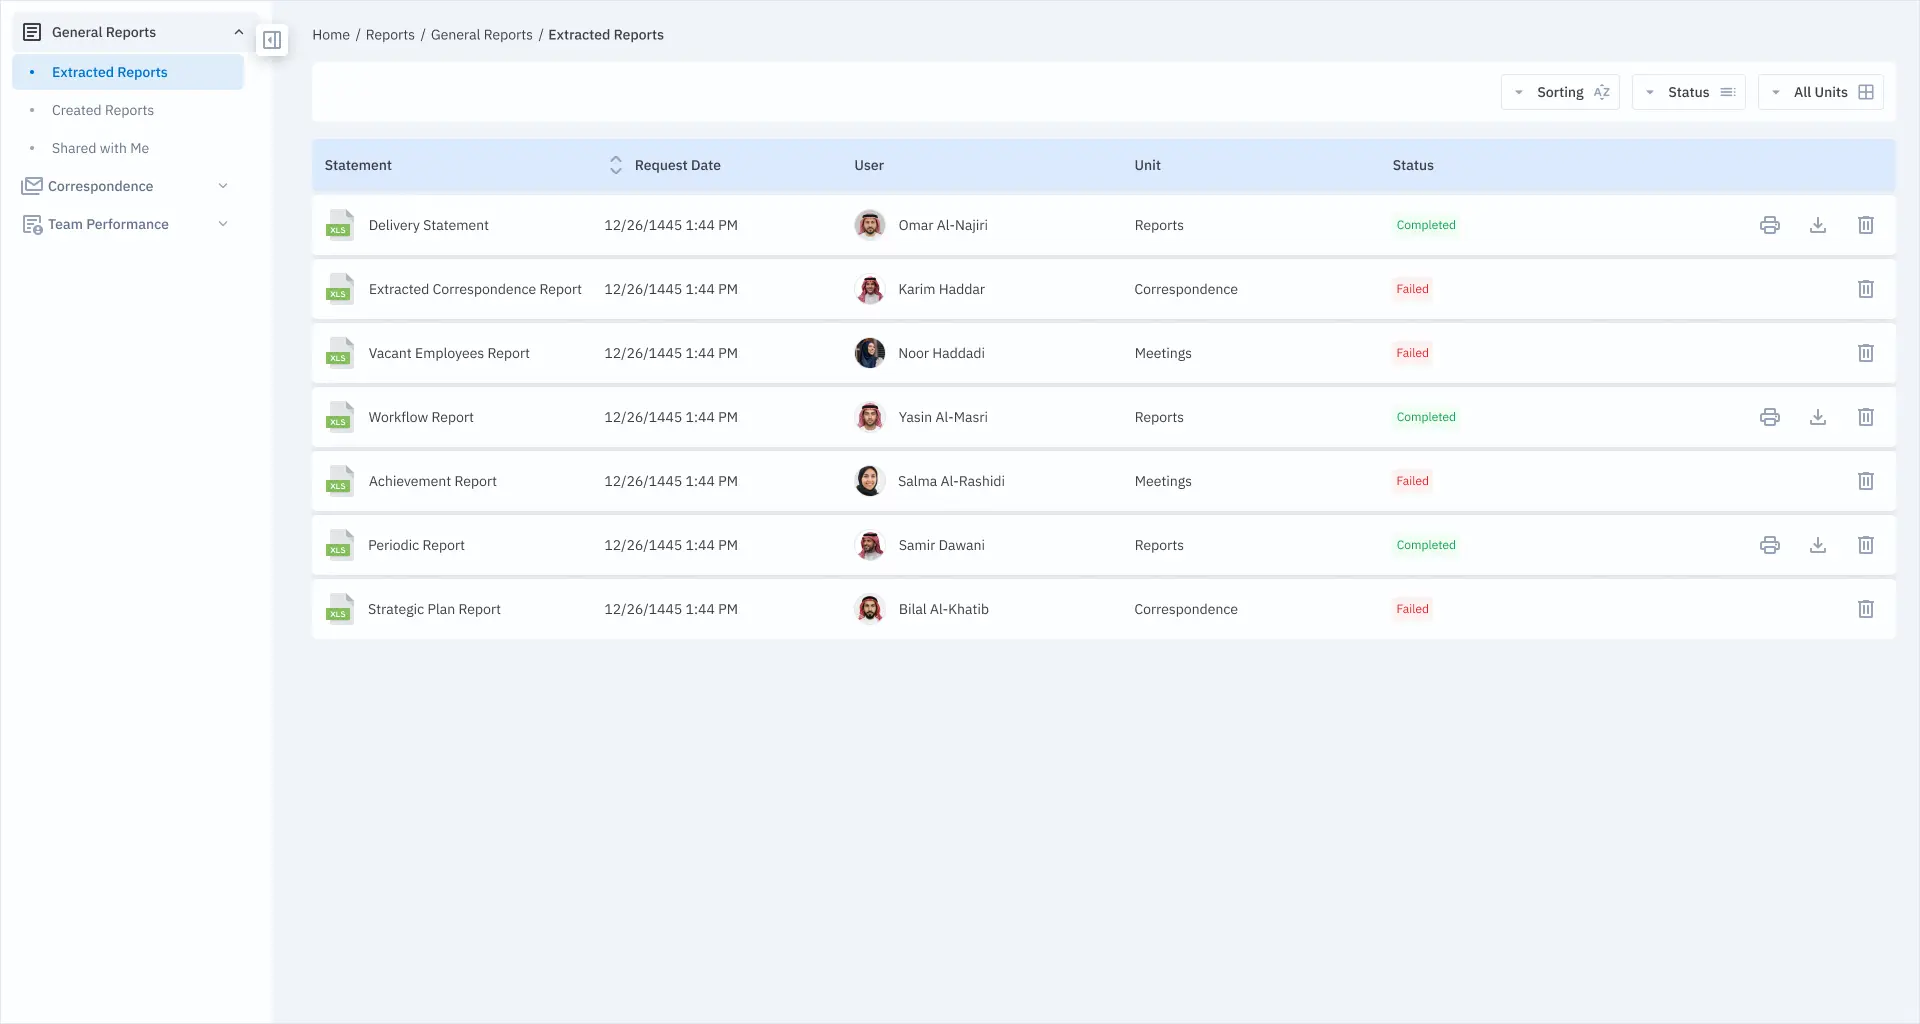Download the Delivery Statement file

coord(1817,225)
